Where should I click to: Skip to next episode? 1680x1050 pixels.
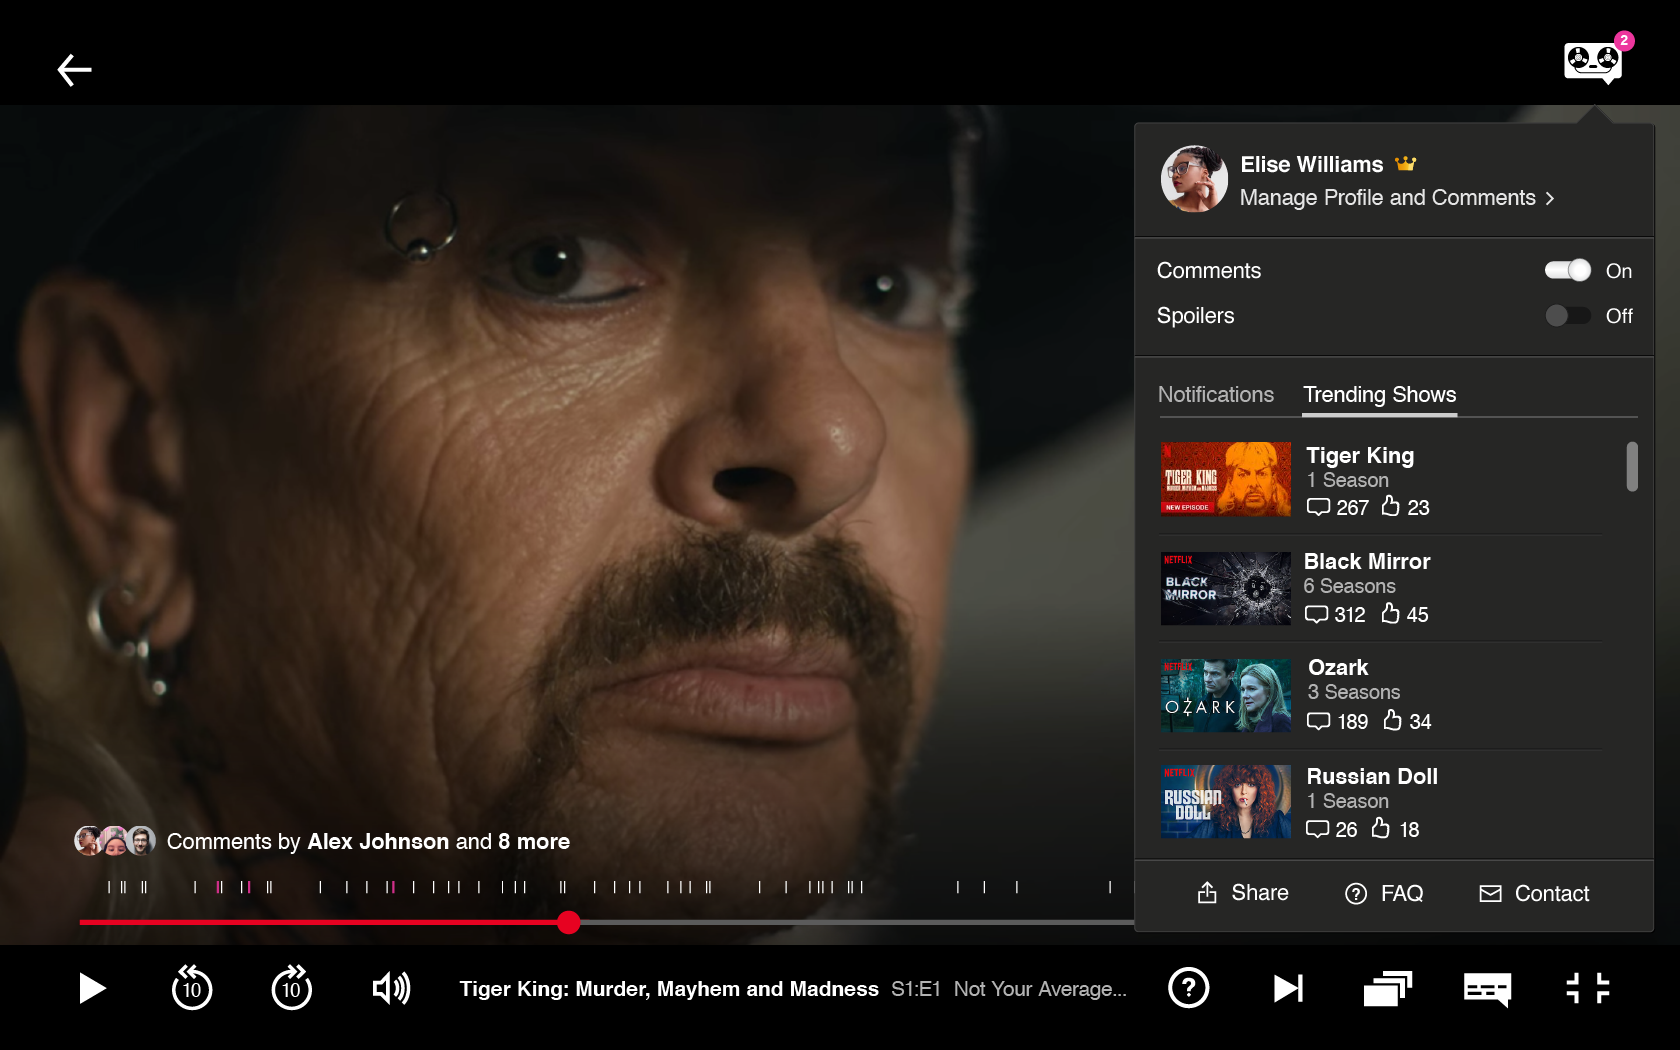[1288, 989]
